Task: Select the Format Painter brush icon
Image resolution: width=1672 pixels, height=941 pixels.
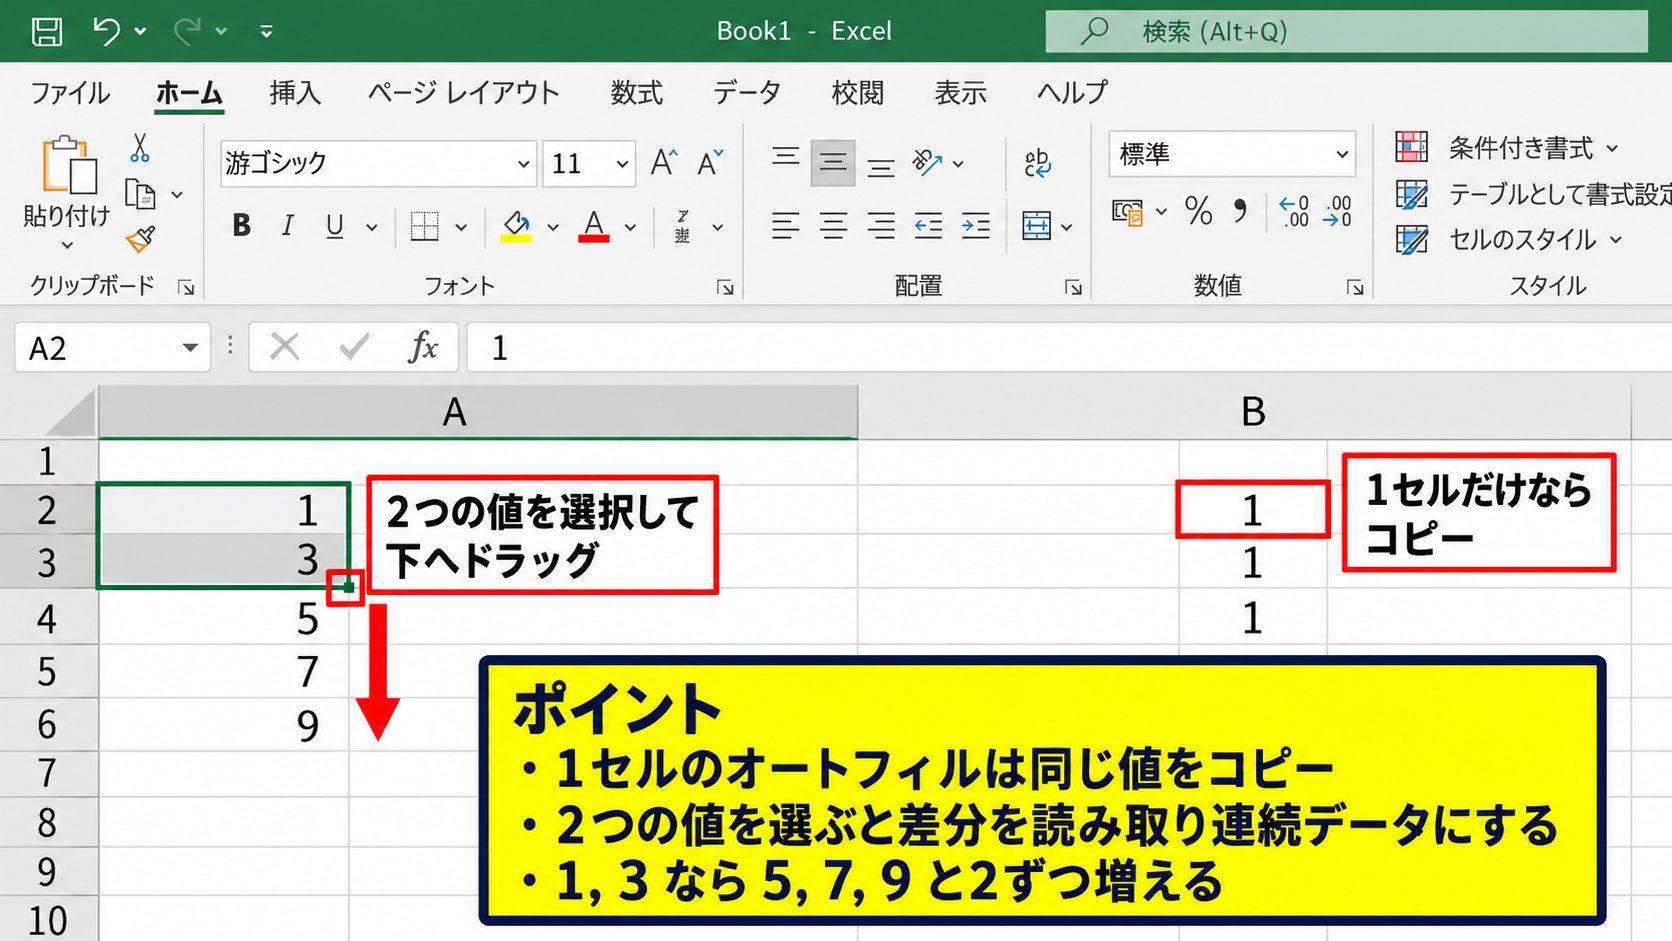Action: pos(141,239)
